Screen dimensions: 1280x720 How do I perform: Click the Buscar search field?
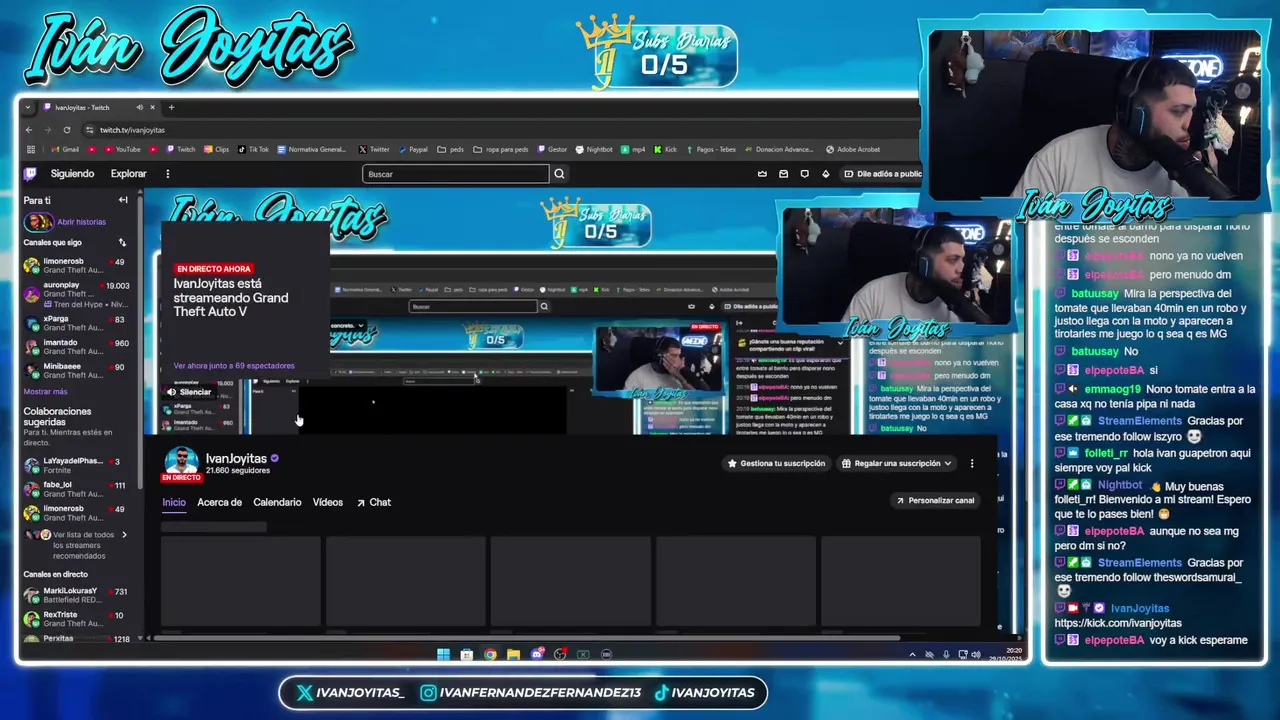[456, 174]
